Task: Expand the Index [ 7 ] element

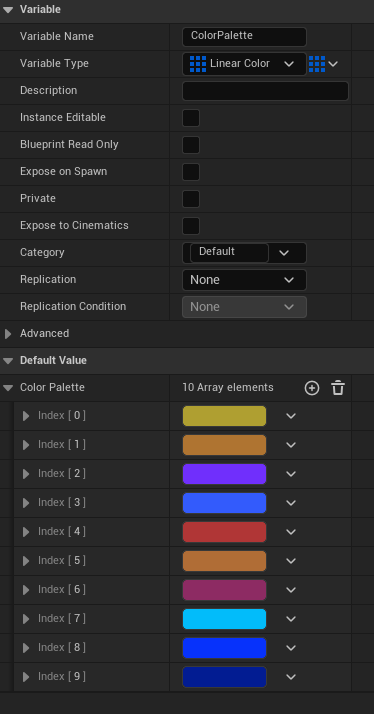Action: [x=26, y=619]
